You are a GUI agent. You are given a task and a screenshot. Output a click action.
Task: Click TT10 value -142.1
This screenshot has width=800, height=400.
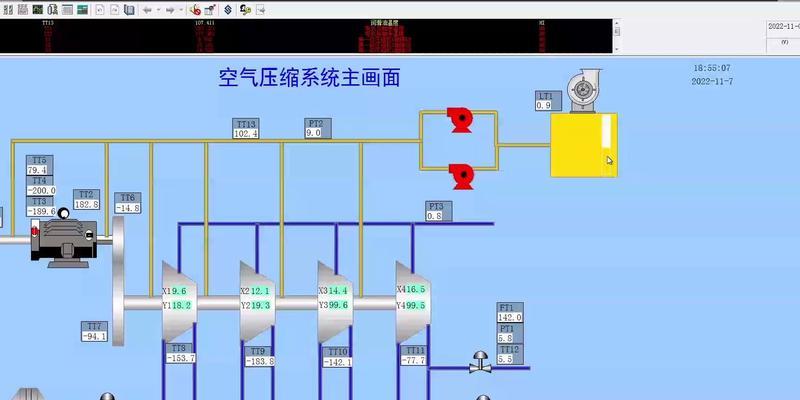pyautogui.click(x=337, y=362)
